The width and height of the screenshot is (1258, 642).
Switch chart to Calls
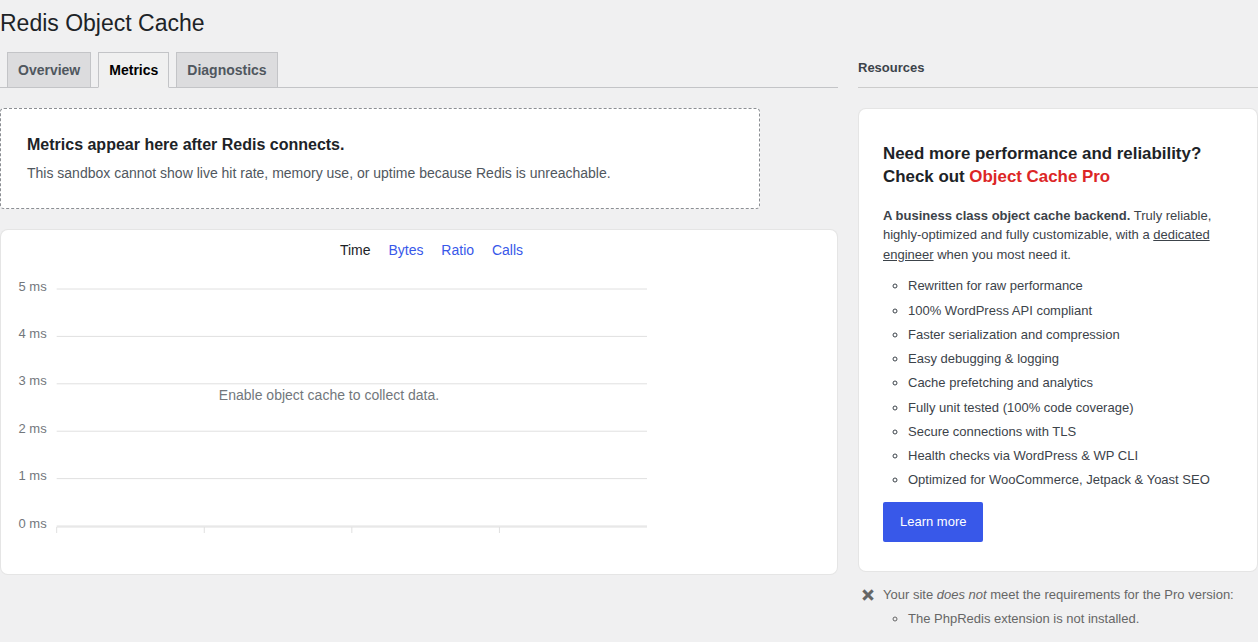(508, 250)
